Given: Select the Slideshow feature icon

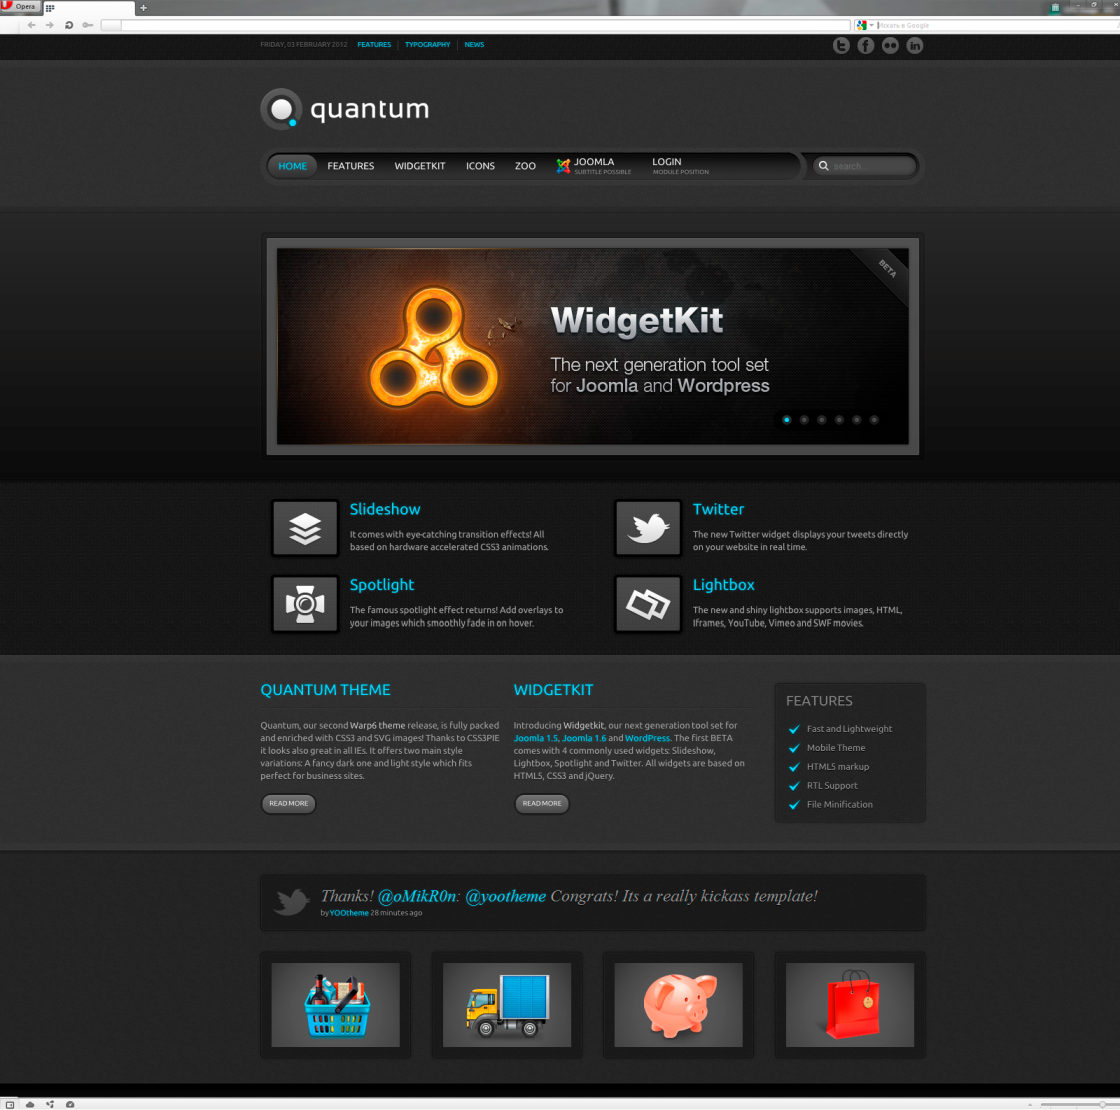Looking at the screenshot, I should click(x=305, y=528).
